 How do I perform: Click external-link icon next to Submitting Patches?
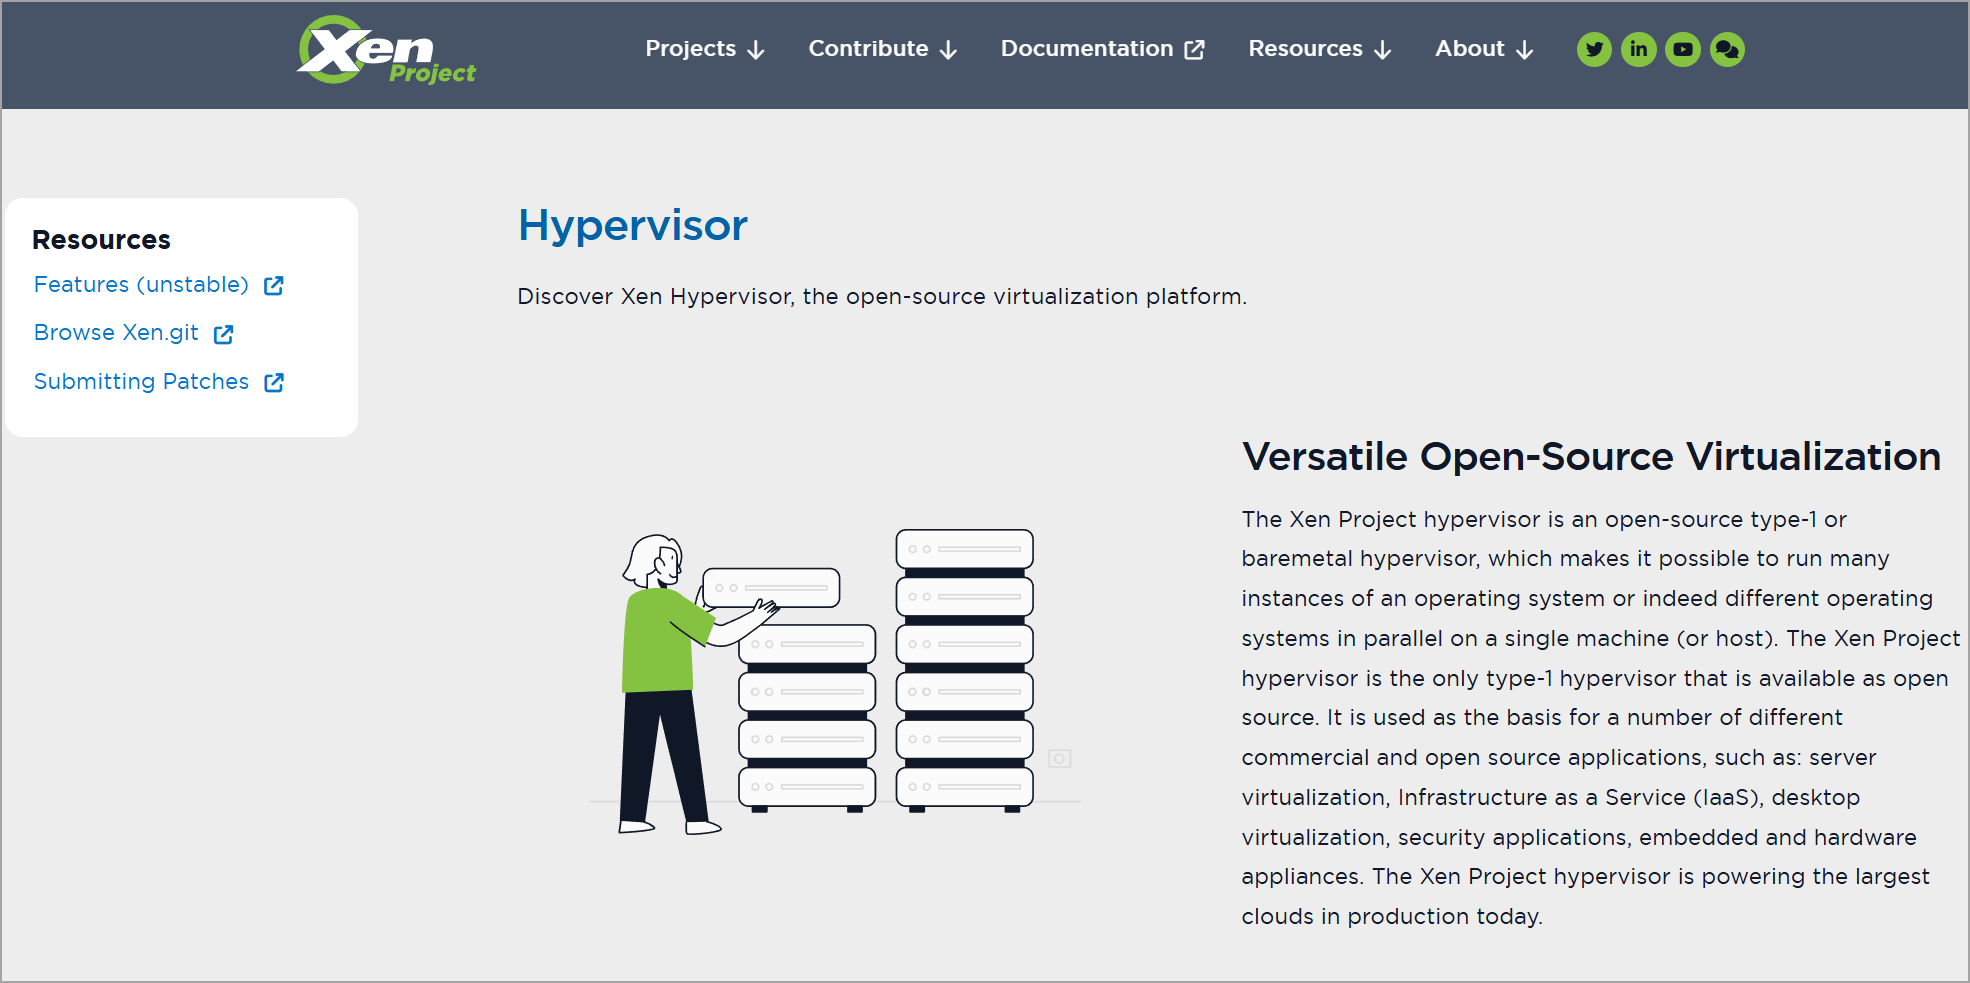(274, 383)
